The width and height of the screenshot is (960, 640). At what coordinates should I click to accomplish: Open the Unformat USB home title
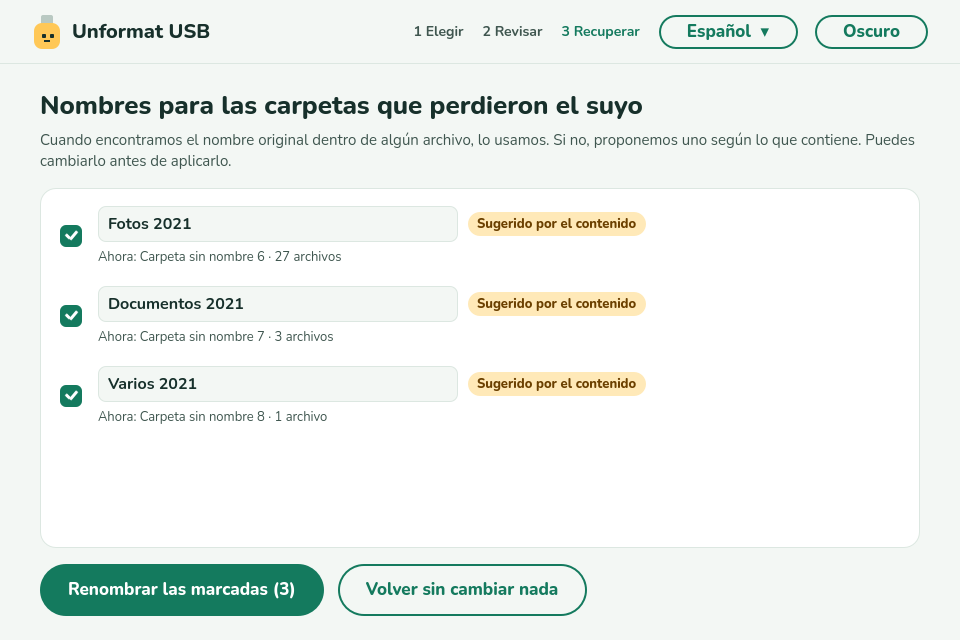tap(141, 31)
